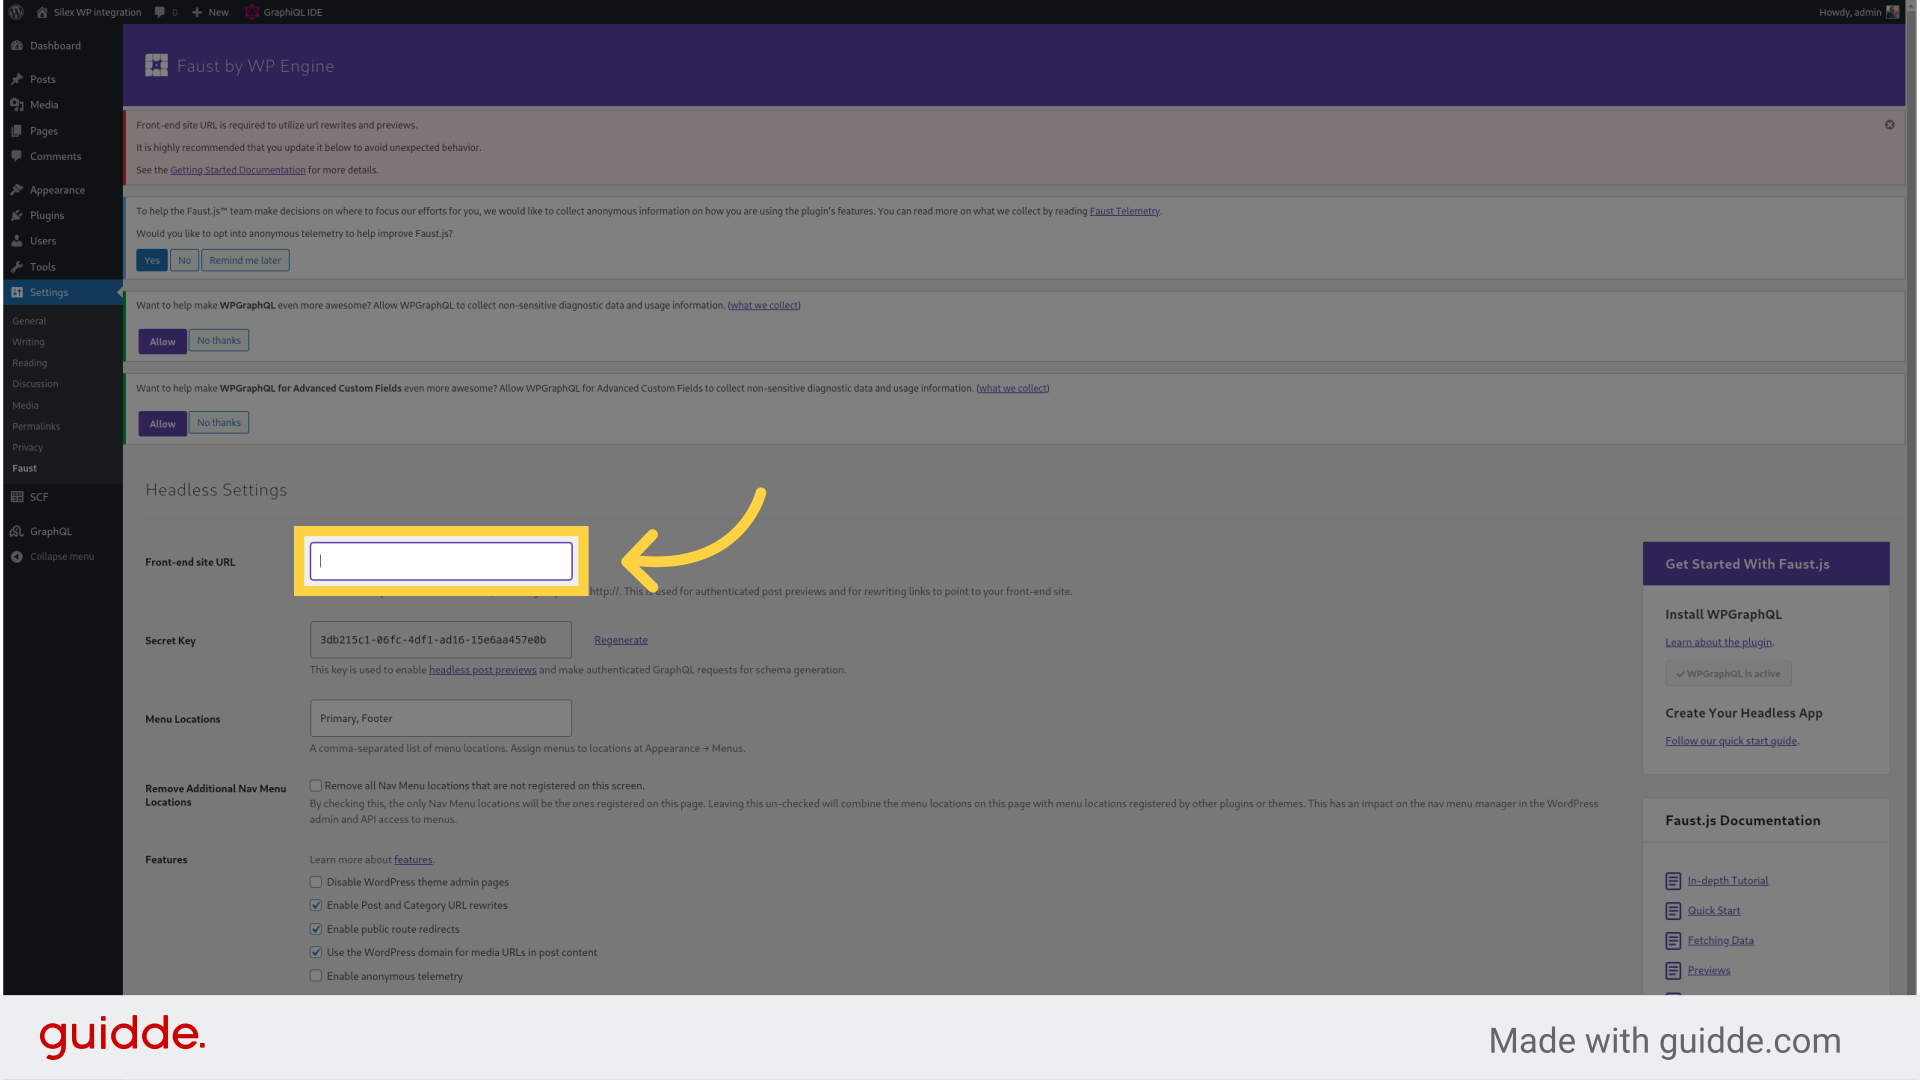This screenshot has width=1920, height=1080.
Task: Click the Menu Locations input field
Action: click(x=441, y=719)
